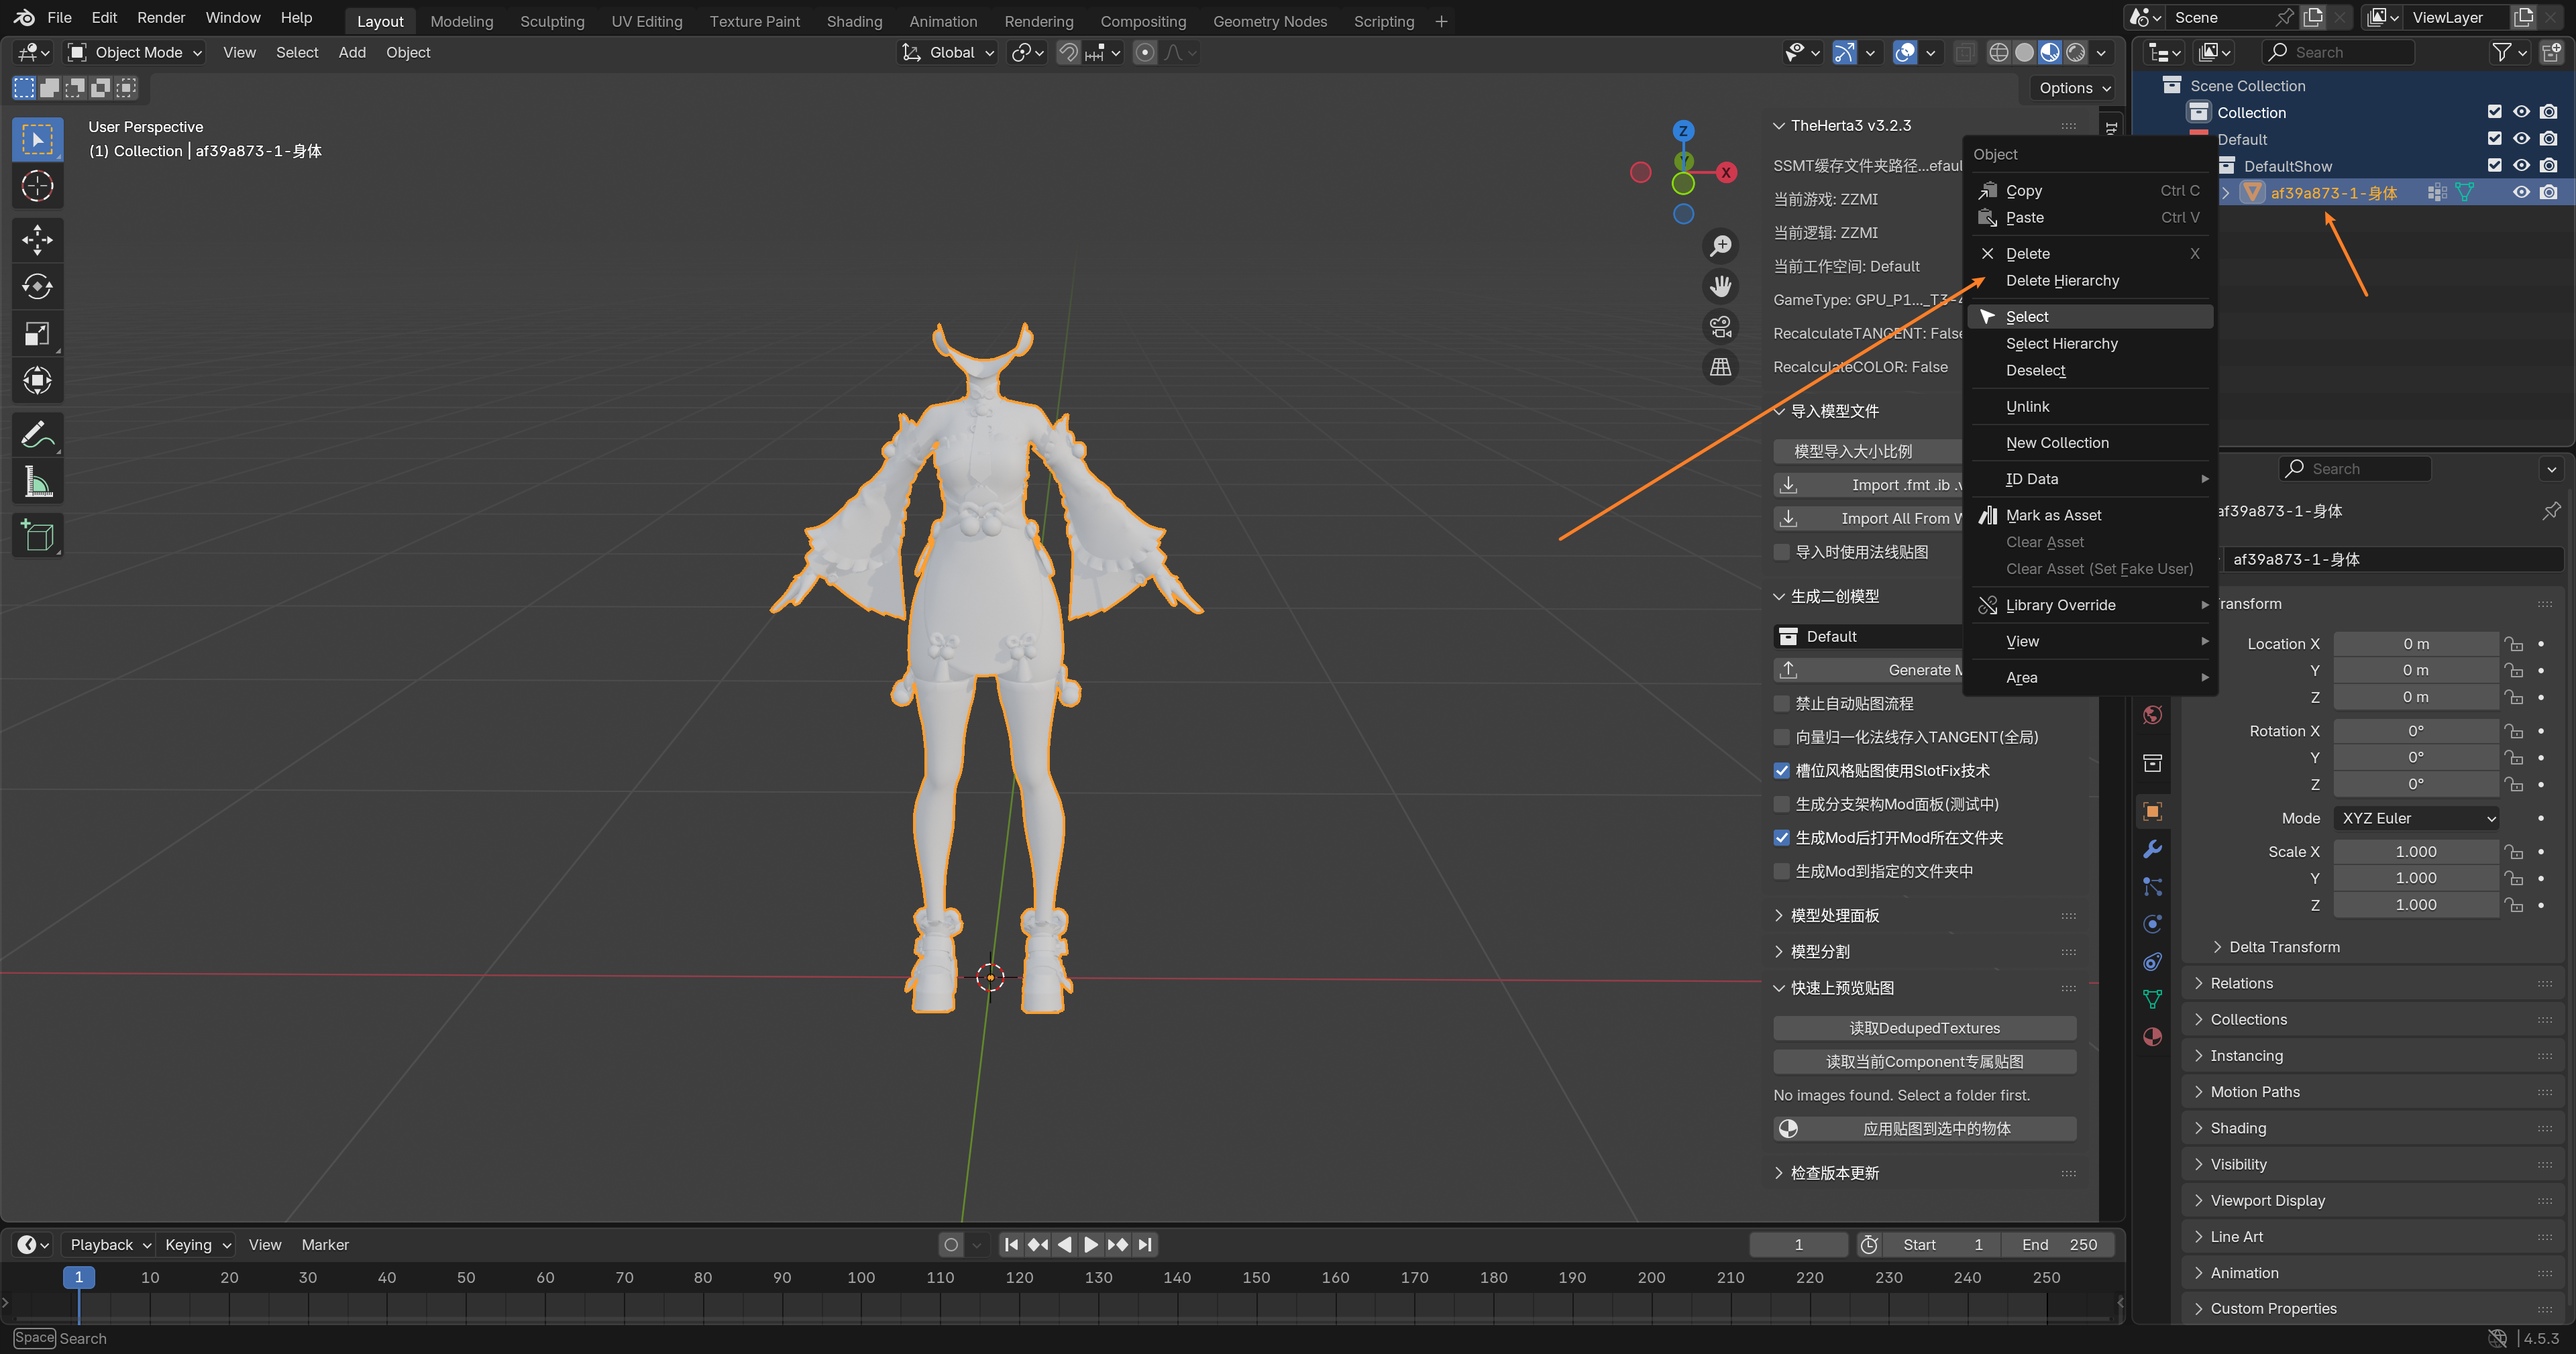Click the Scale X value field
Viewport: 2576px width, 1354px height.
2415,852
